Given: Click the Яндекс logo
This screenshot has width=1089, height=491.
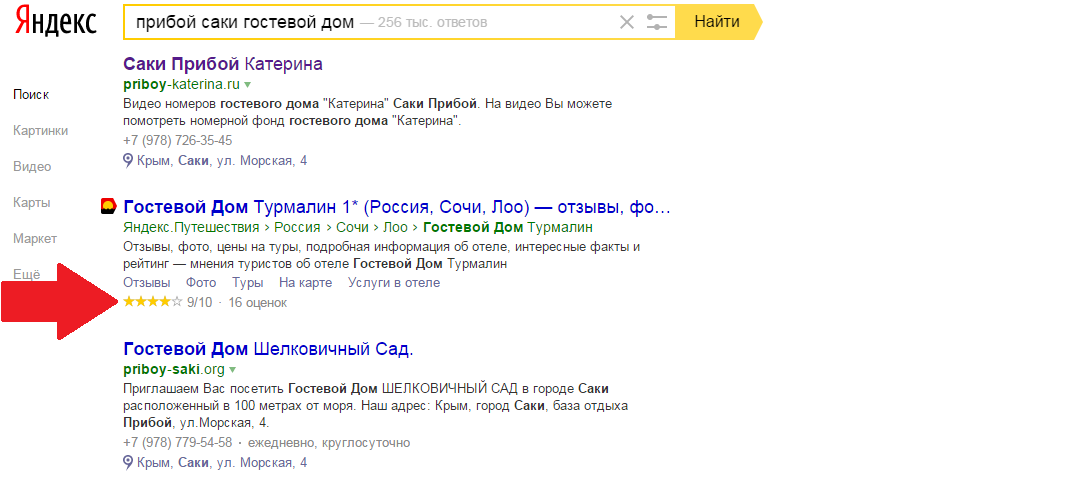Looking at the screenshot, I should click(x=56, y=22).
